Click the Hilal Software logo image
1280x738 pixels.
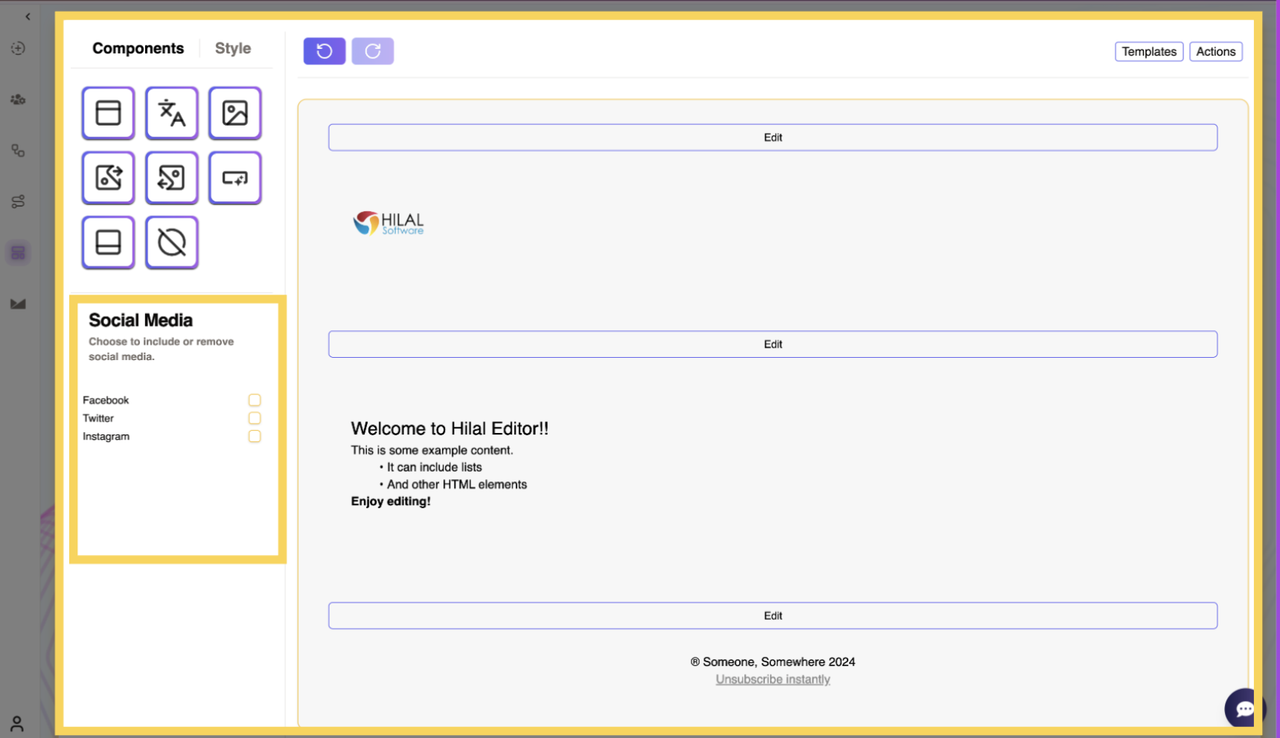click(388, 223)
